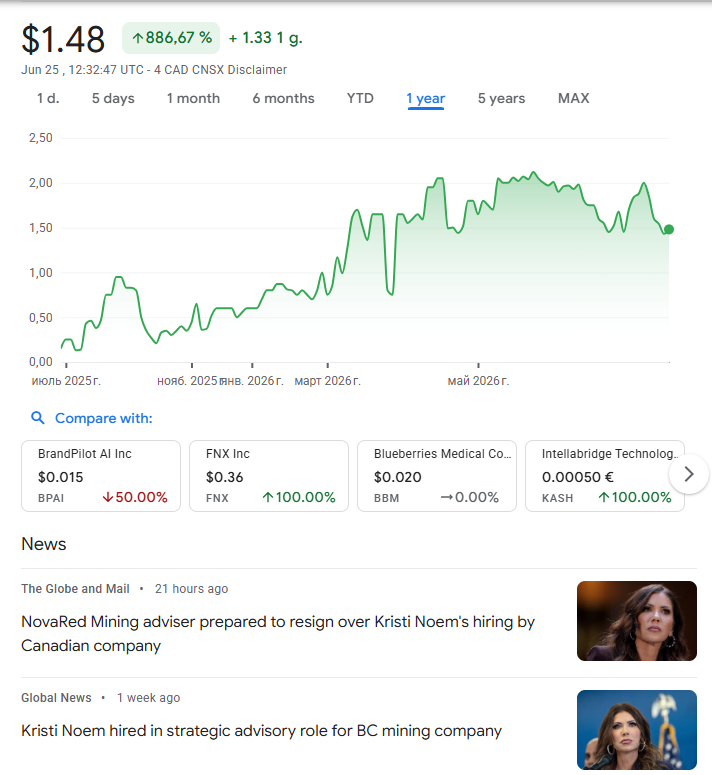Image resolution: width=712 pixels, height=775 pixels.
Task: Click the июль 2025 г. axis label
Action: click(x=66, y=381)
